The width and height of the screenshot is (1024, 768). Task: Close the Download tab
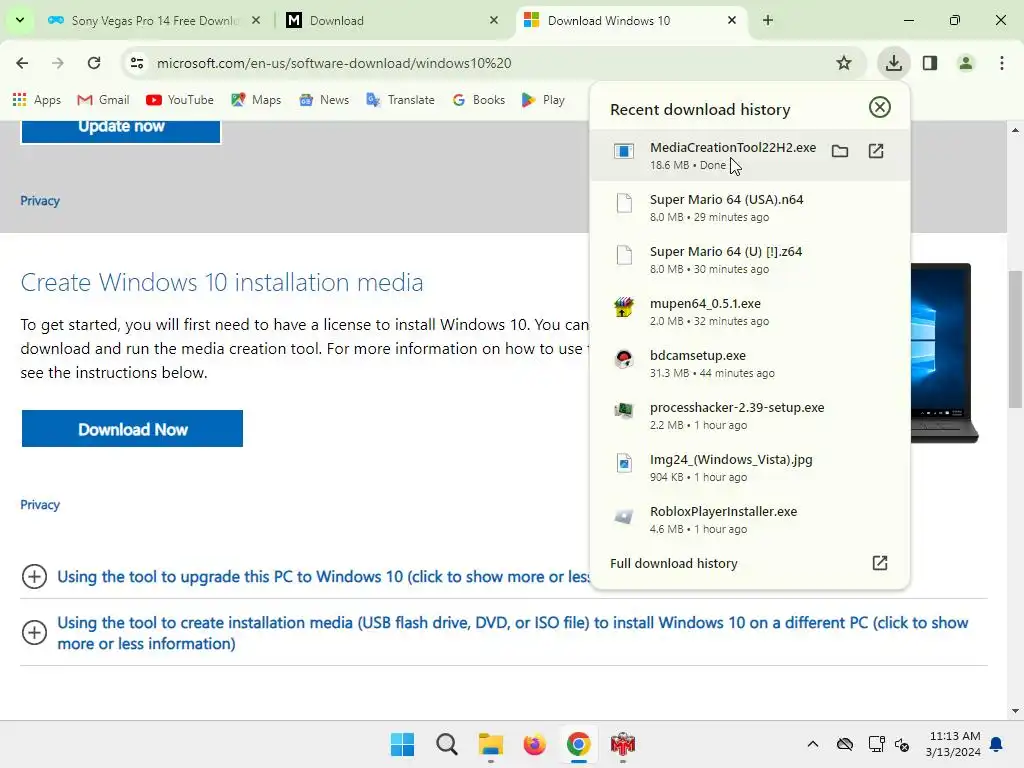(x=494, y=20)
